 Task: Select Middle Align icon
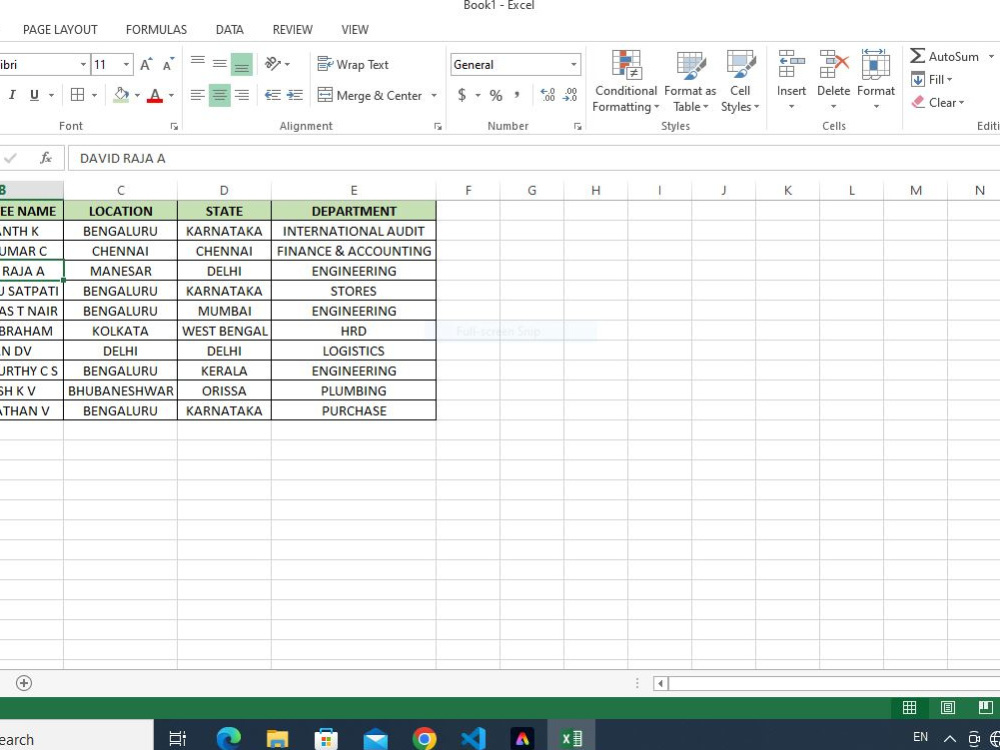pos(219,64)
